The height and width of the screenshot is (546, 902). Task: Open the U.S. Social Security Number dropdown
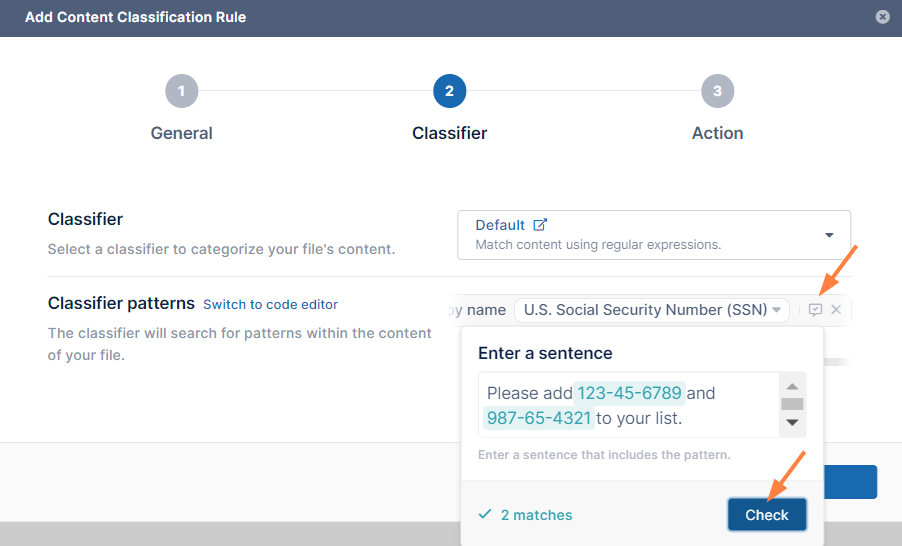point(652,310)
